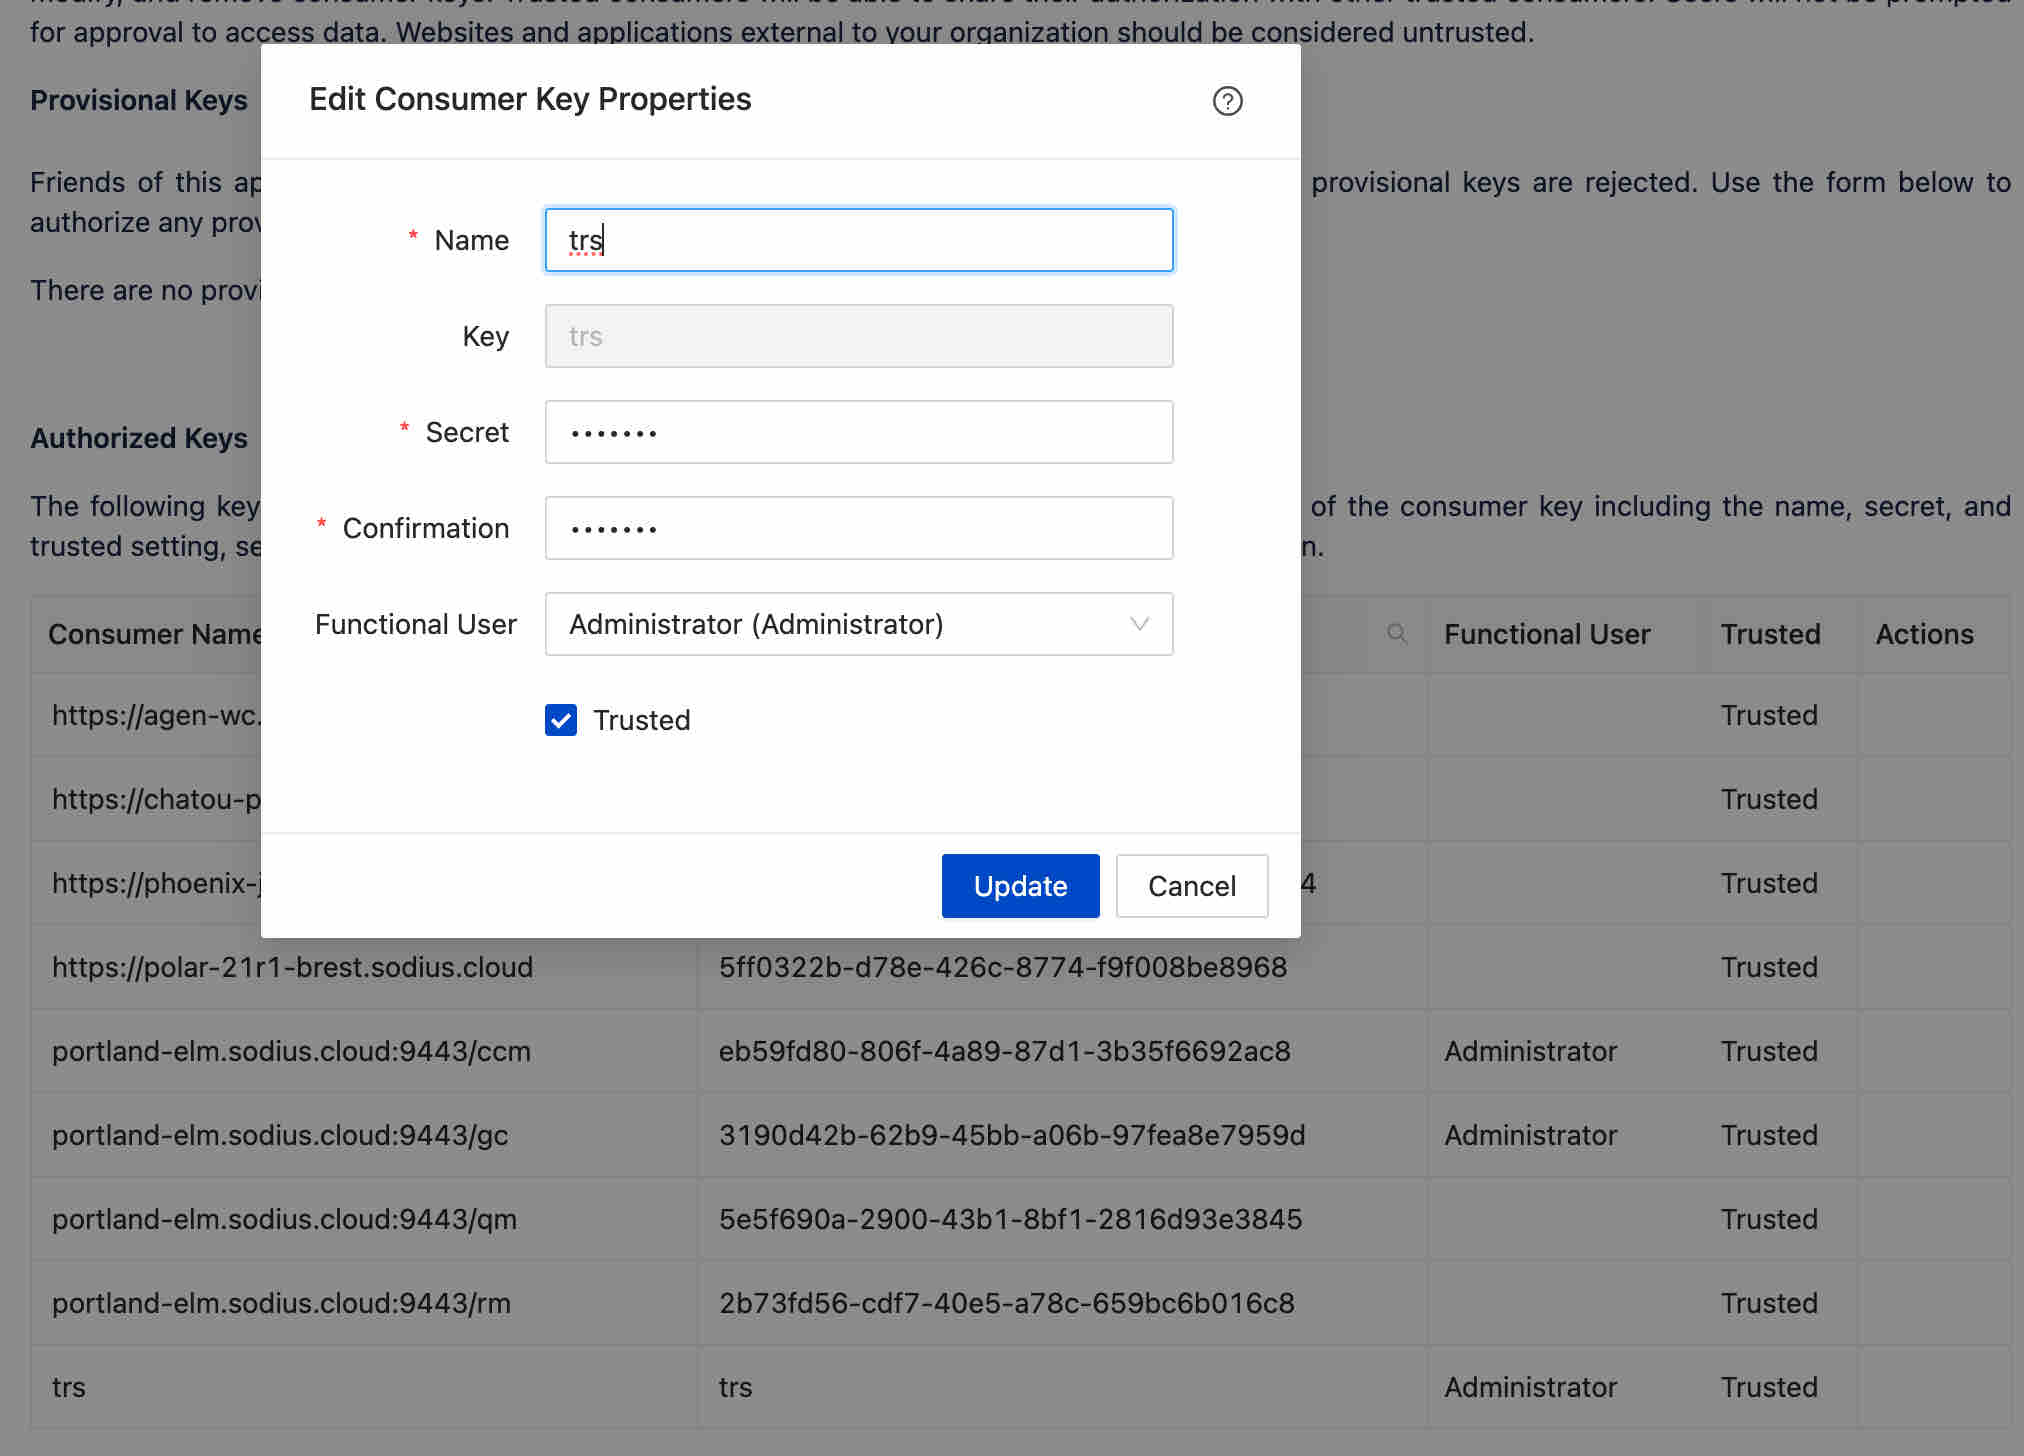Image resolution: width=2024 pixels, height=1456 pixels.
Task: Click Administrator in the ccm row
Action: point(1530,1051)
